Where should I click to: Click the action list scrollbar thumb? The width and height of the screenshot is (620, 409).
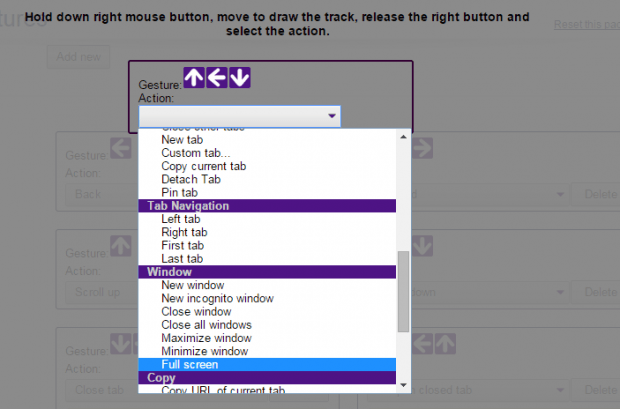(403, 292)
